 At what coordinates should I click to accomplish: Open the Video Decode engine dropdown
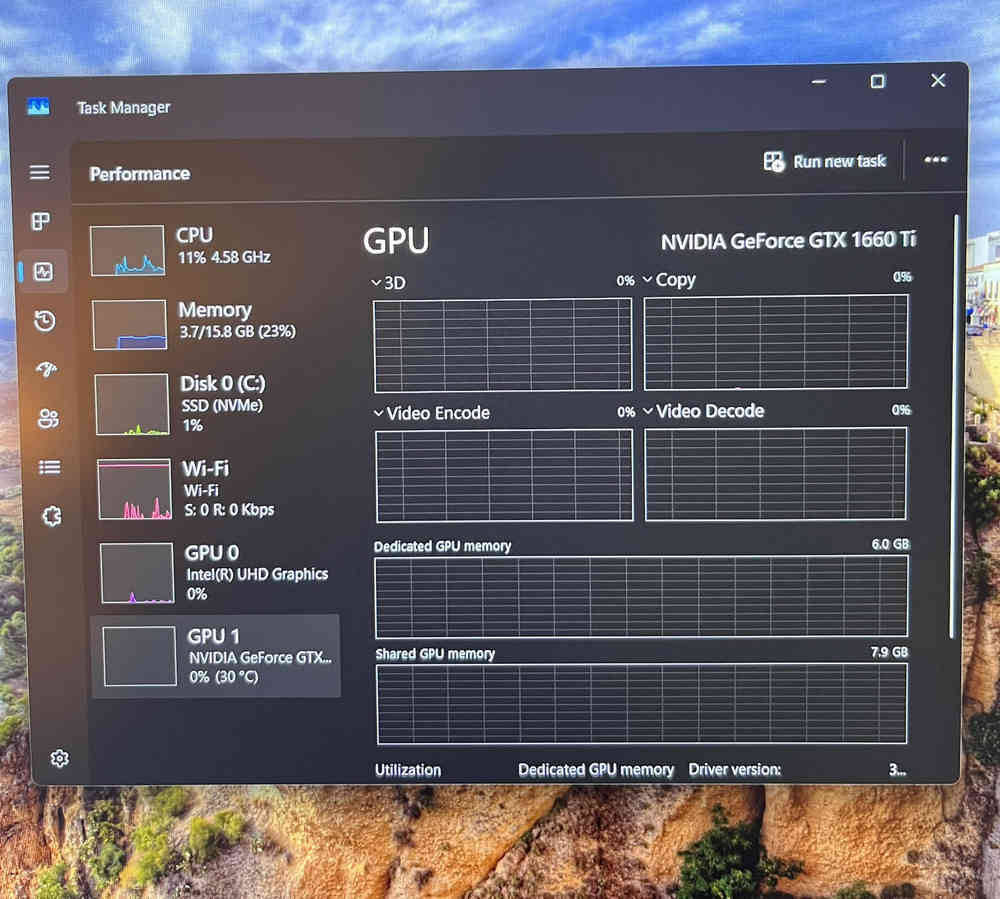pyautogui.click(x=703, y=411)
